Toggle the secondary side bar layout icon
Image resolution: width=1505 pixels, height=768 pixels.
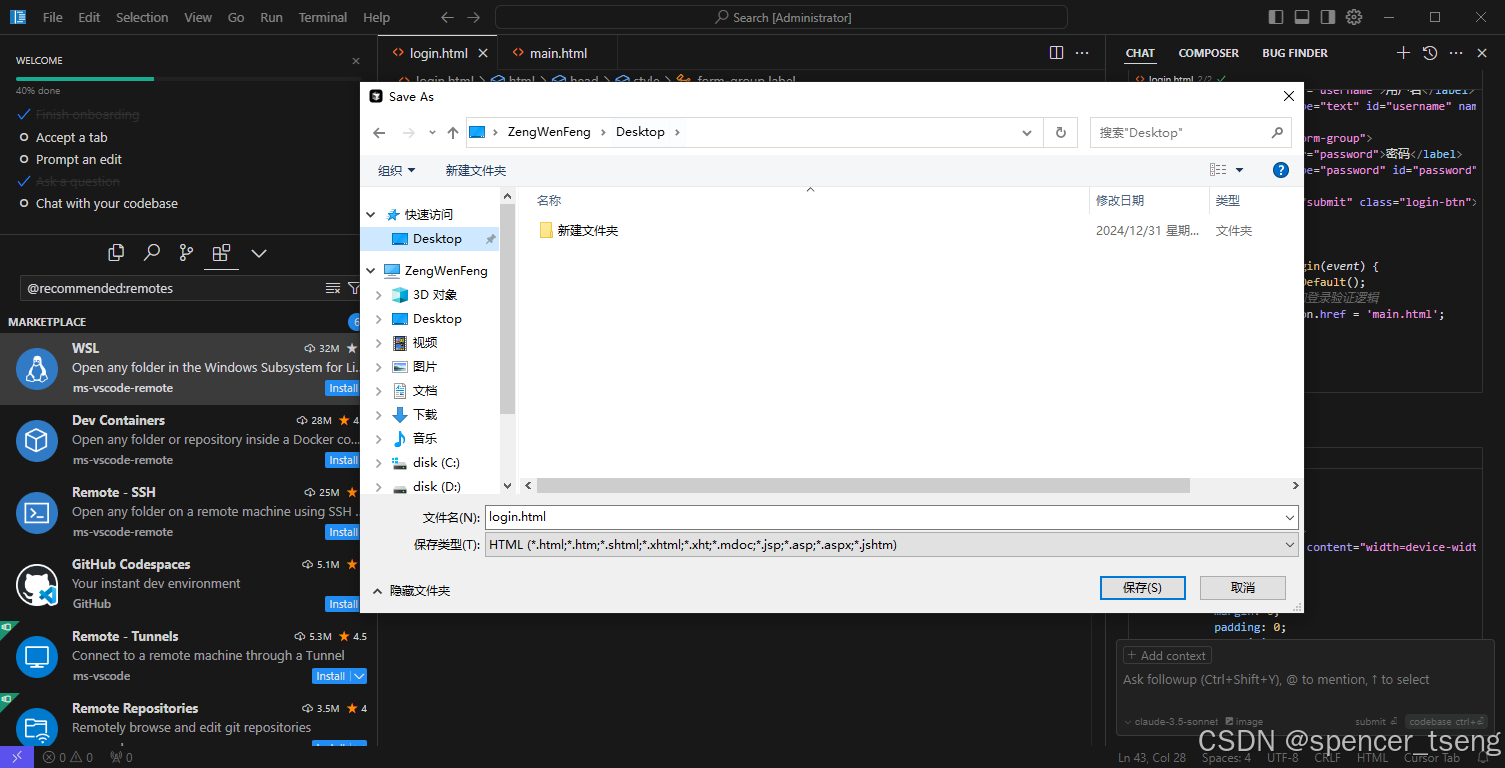point(1328,17)
